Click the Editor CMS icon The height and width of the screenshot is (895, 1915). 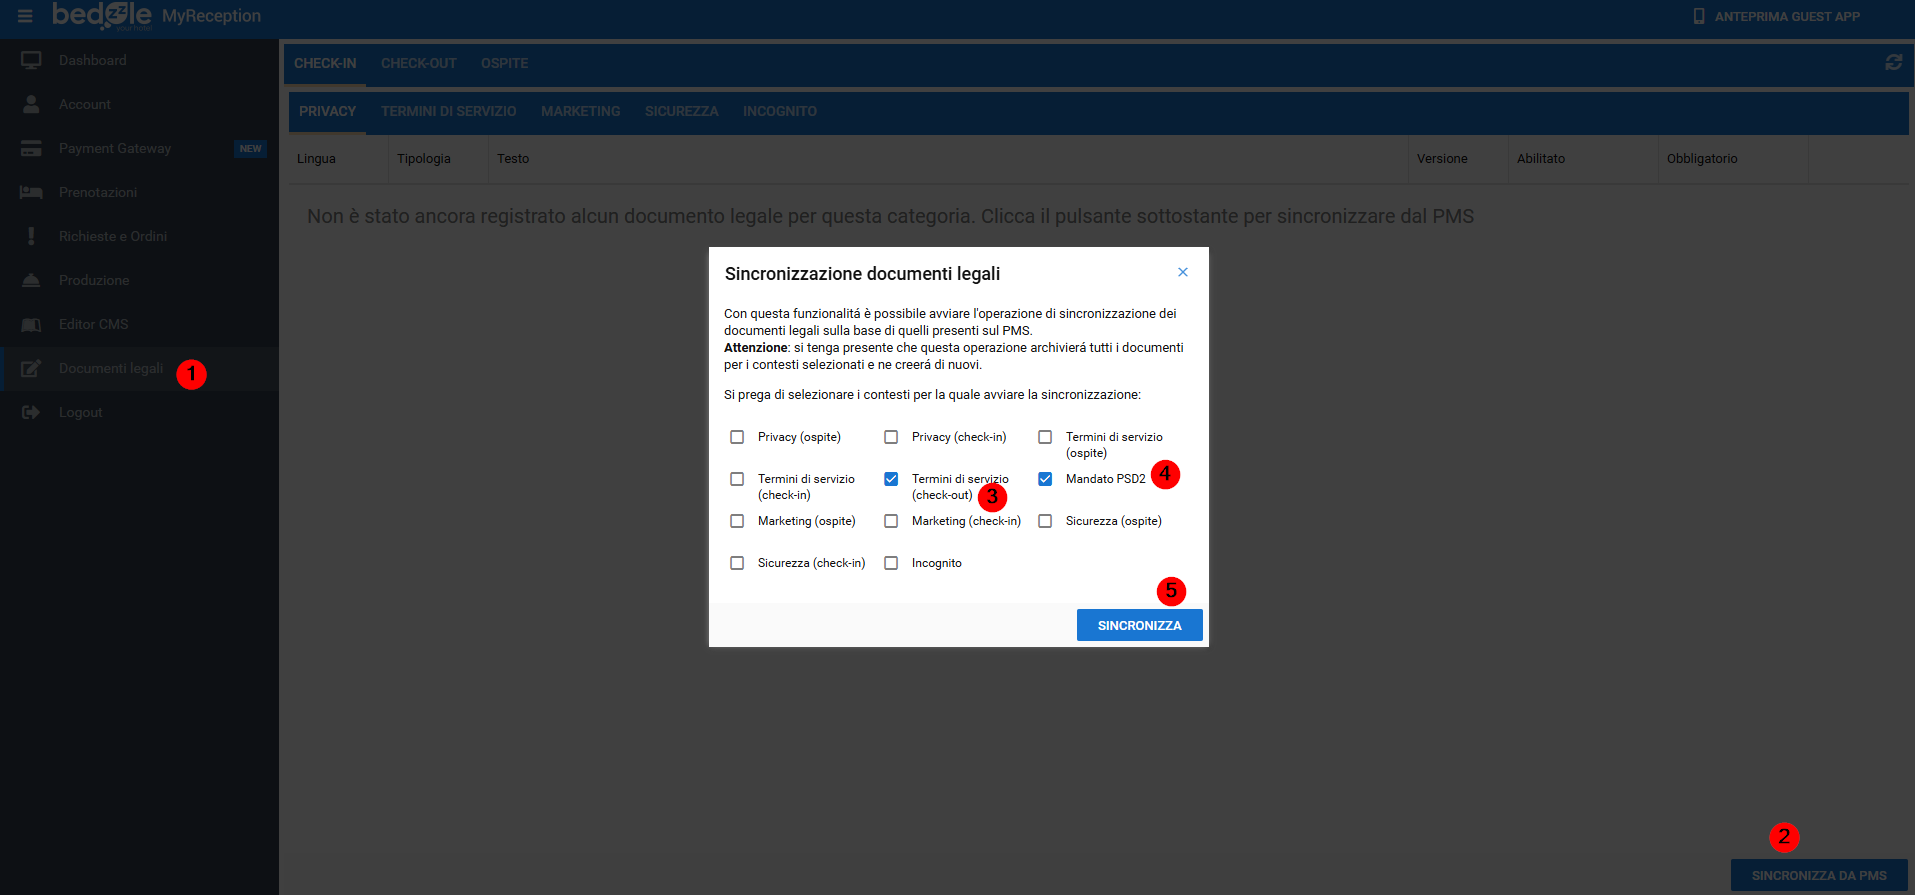(31, 324)
